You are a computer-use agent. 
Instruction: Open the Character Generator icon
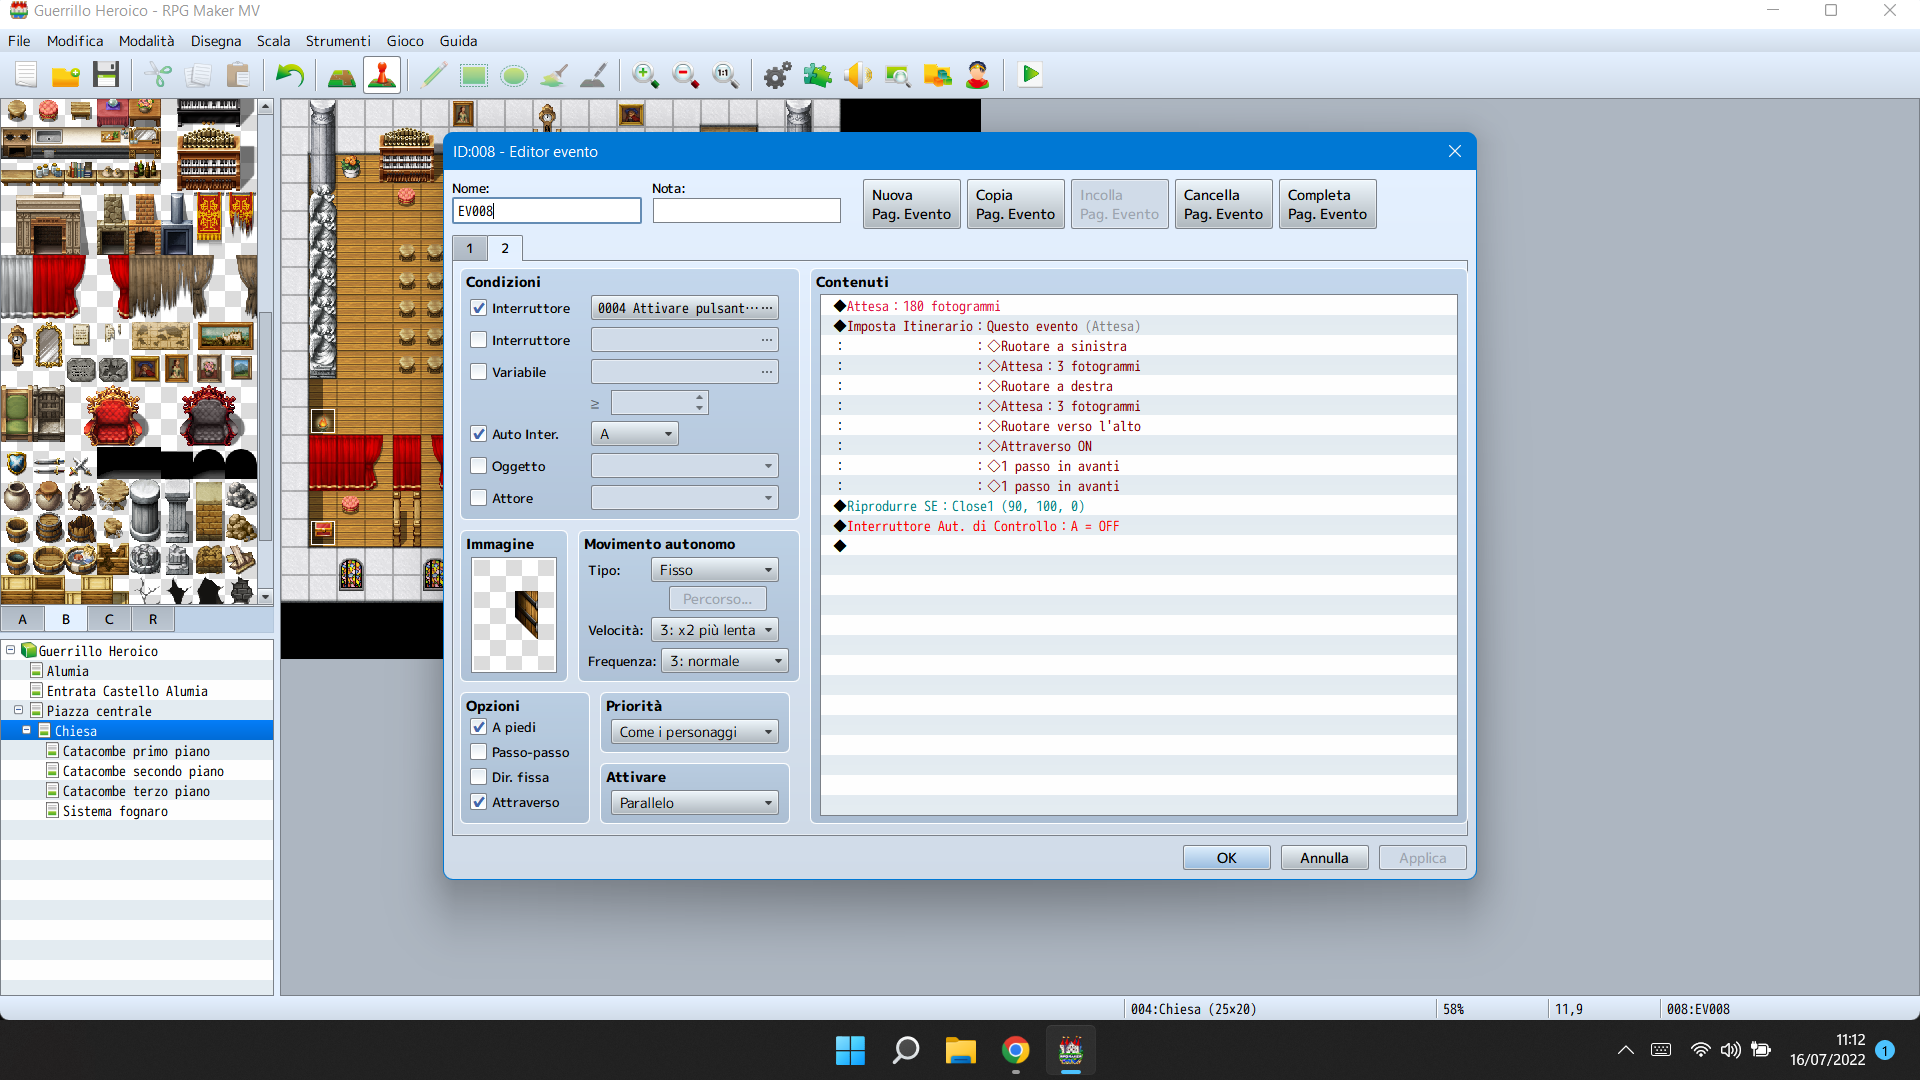pyautogui.click(x=977, y=75)
